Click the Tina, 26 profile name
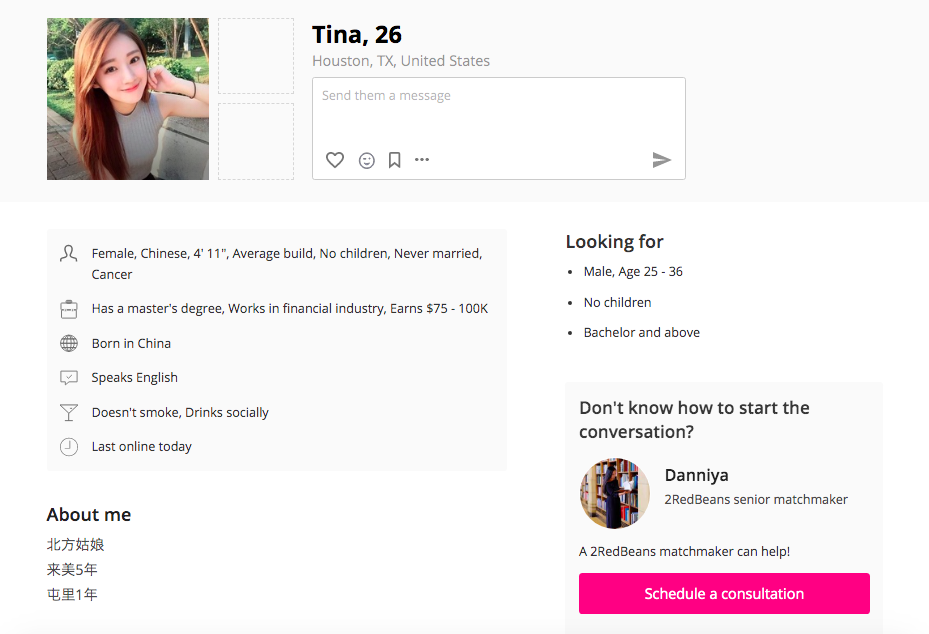Image resolution: width=929 pixels, height=634 pixels. point(357,35)
